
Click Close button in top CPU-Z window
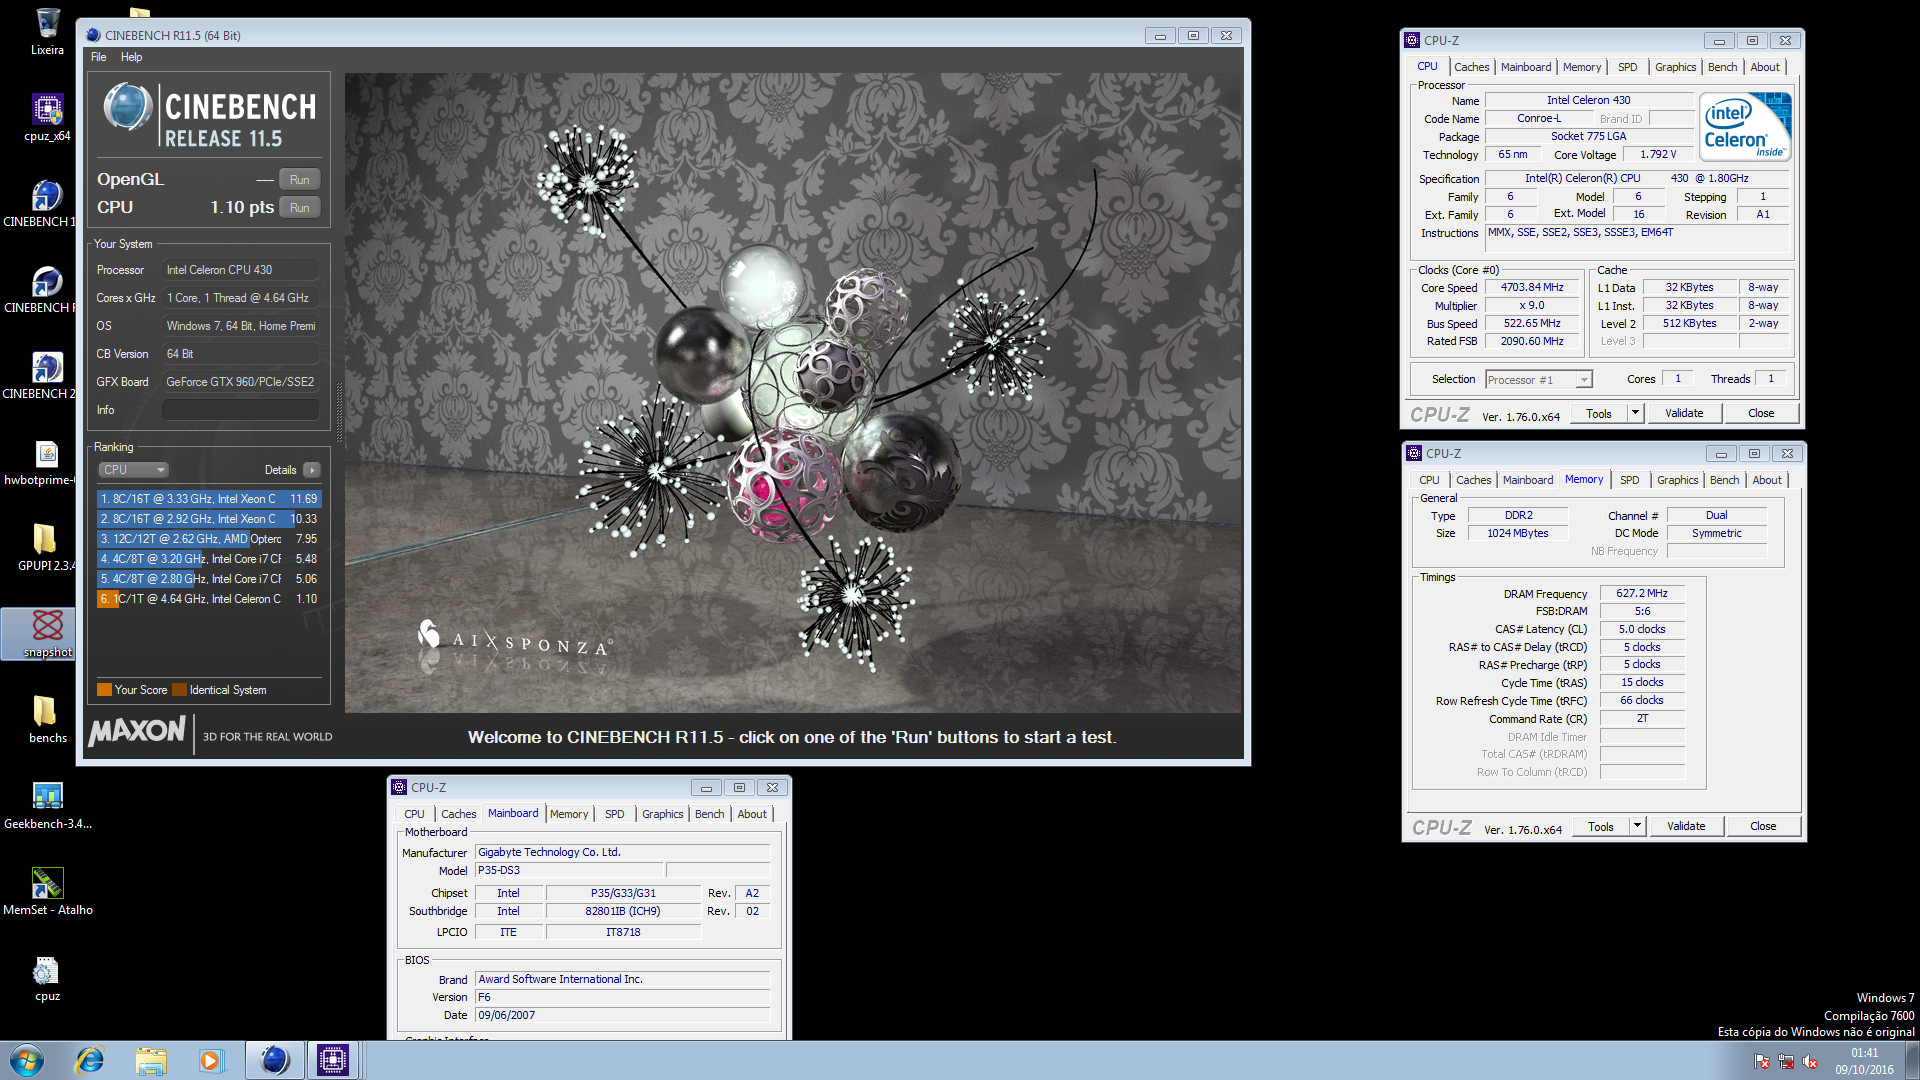(x=1761, y=413)
